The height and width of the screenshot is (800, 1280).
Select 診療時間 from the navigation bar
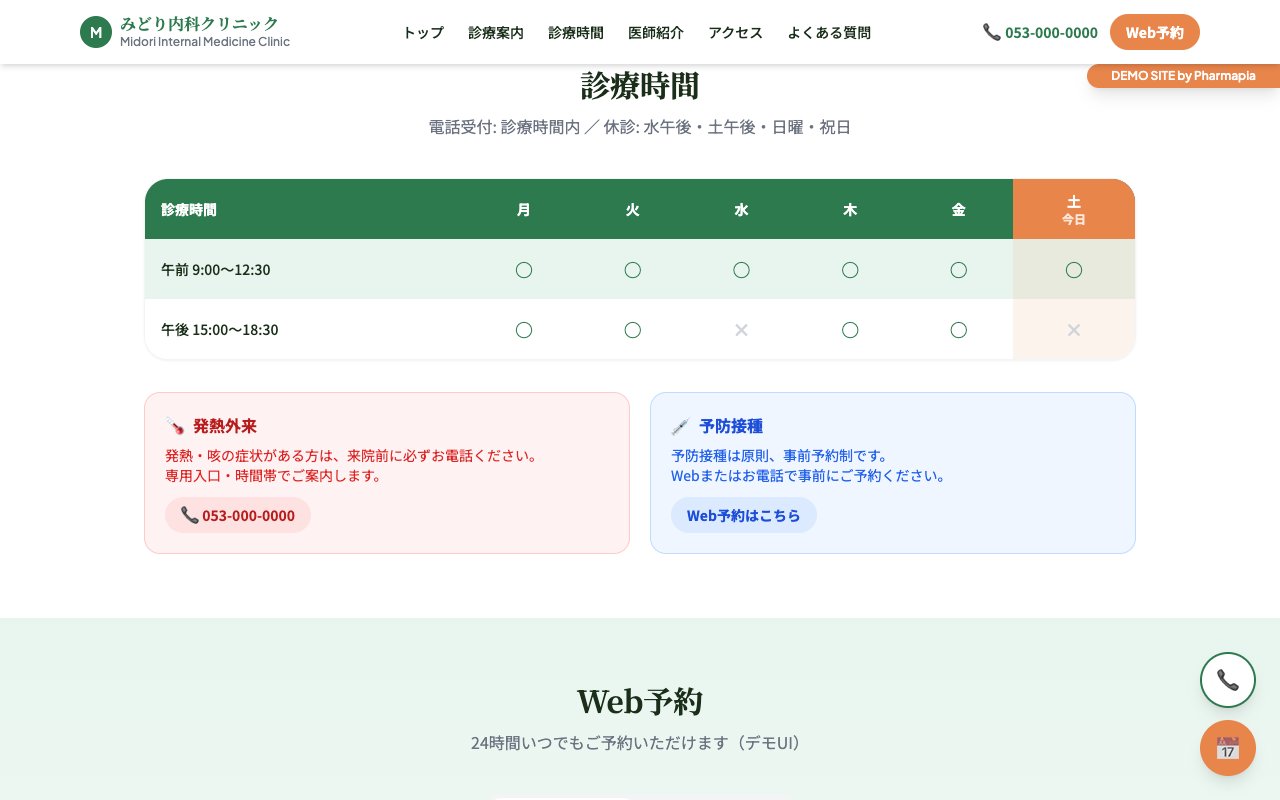(576, 32)
